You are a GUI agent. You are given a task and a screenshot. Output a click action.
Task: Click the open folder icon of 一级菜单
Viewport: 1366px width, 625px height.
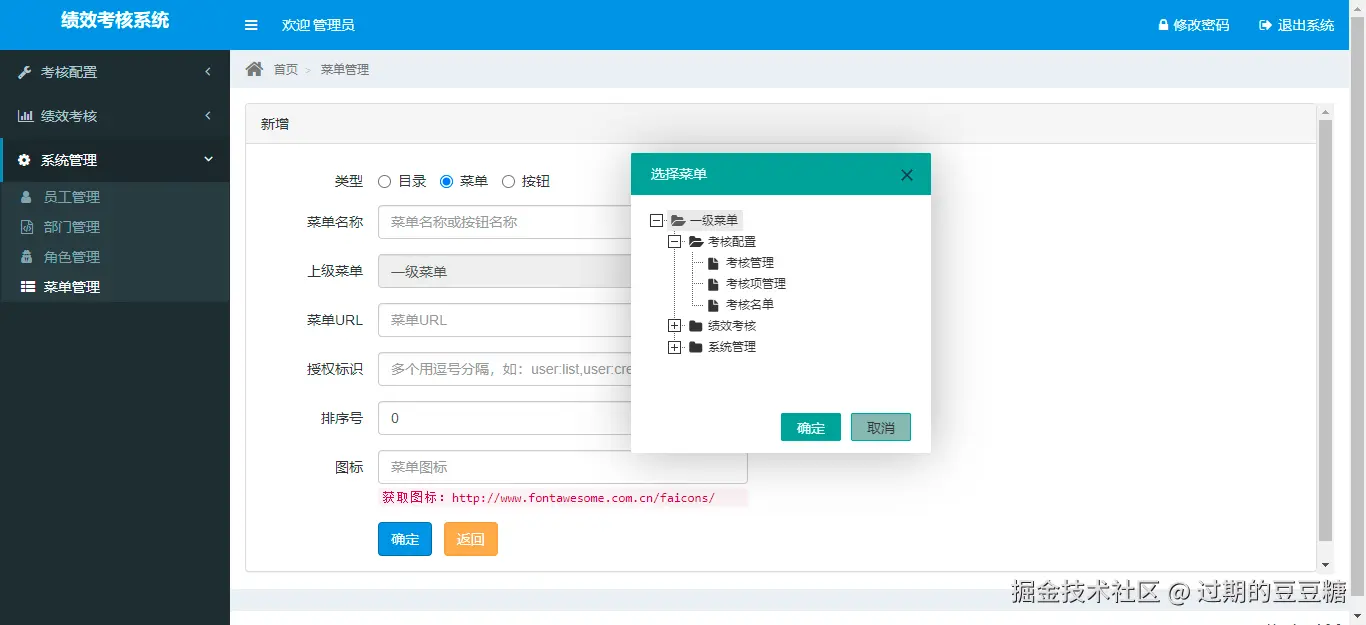pos(678,221)
